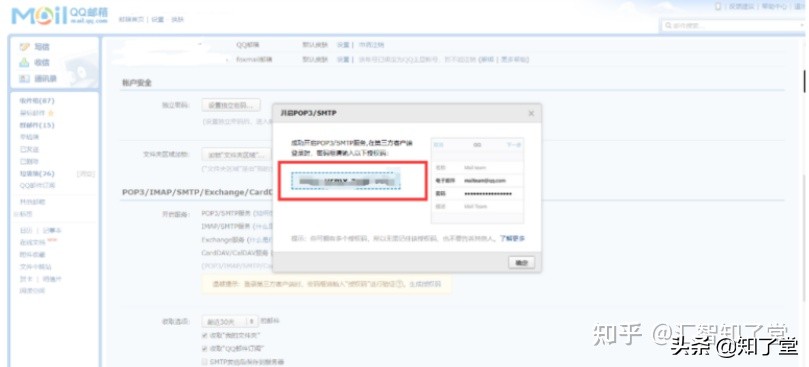809x367 pixels.
Task: Open 日历 in sidebar
Action: point(25,230)
